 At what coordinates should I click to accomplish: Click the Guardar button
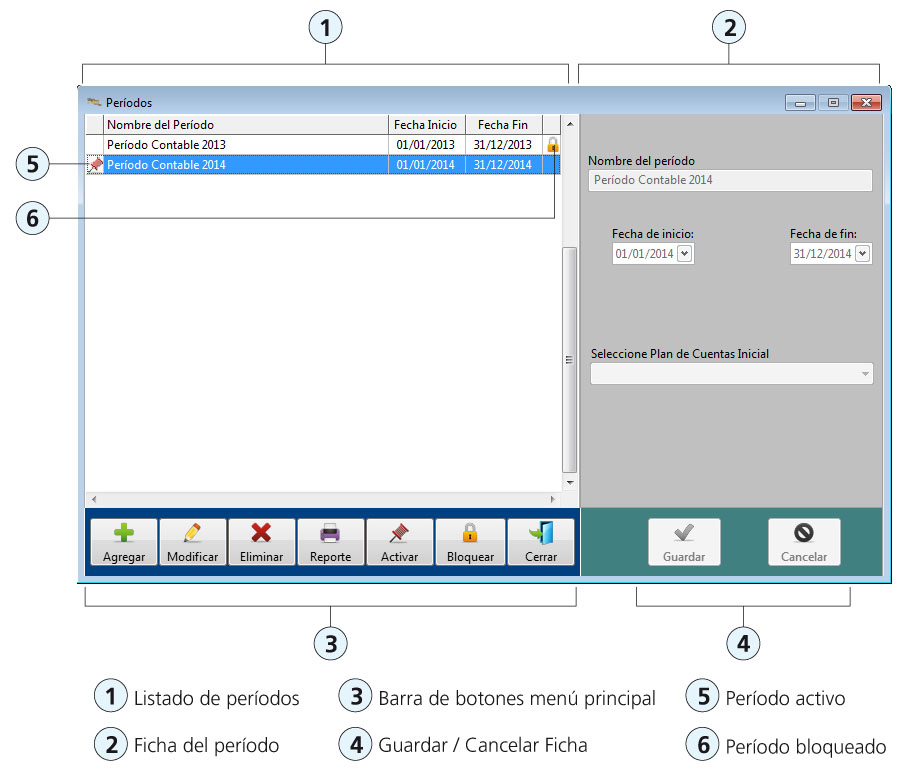click(x=684, y=541)
